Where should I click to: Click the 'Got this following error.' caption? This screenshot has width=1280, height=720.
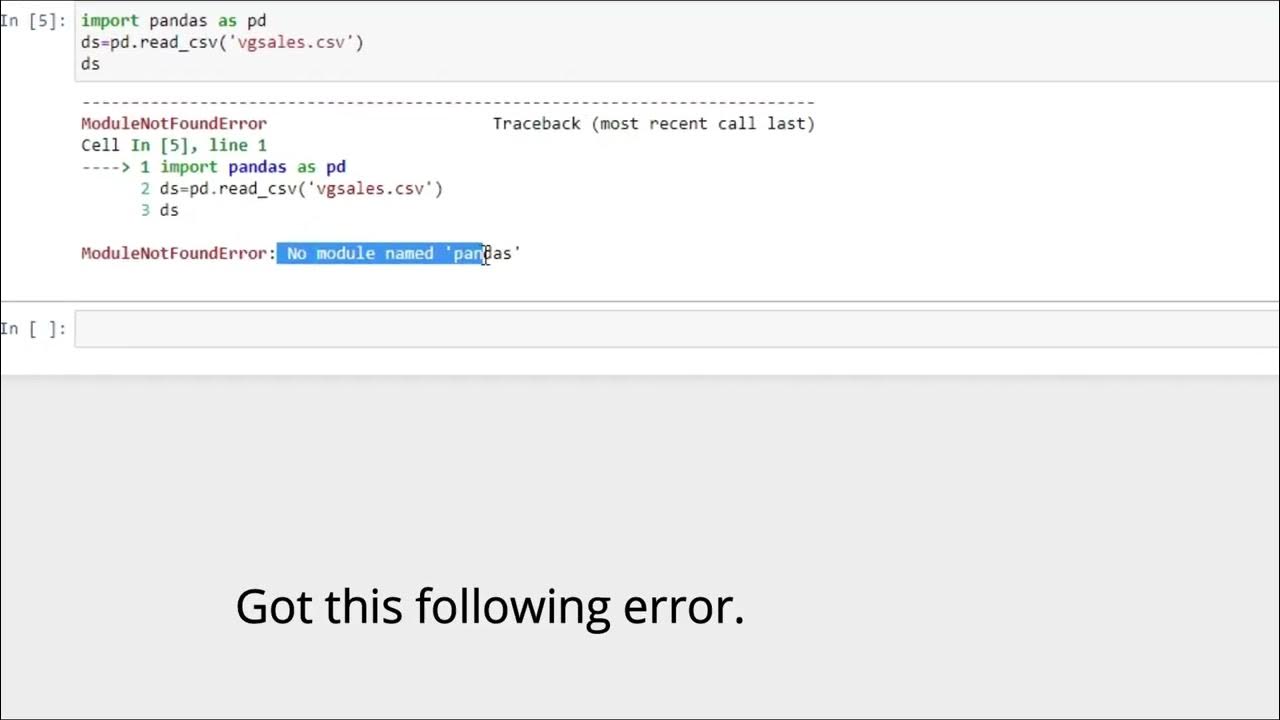(x=490, y=606)
